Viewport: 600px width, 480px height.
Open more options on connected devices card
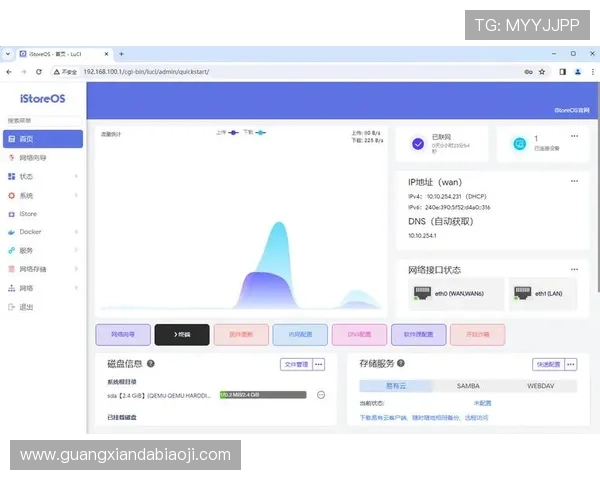pyautogui.click(x=574, y=136)
